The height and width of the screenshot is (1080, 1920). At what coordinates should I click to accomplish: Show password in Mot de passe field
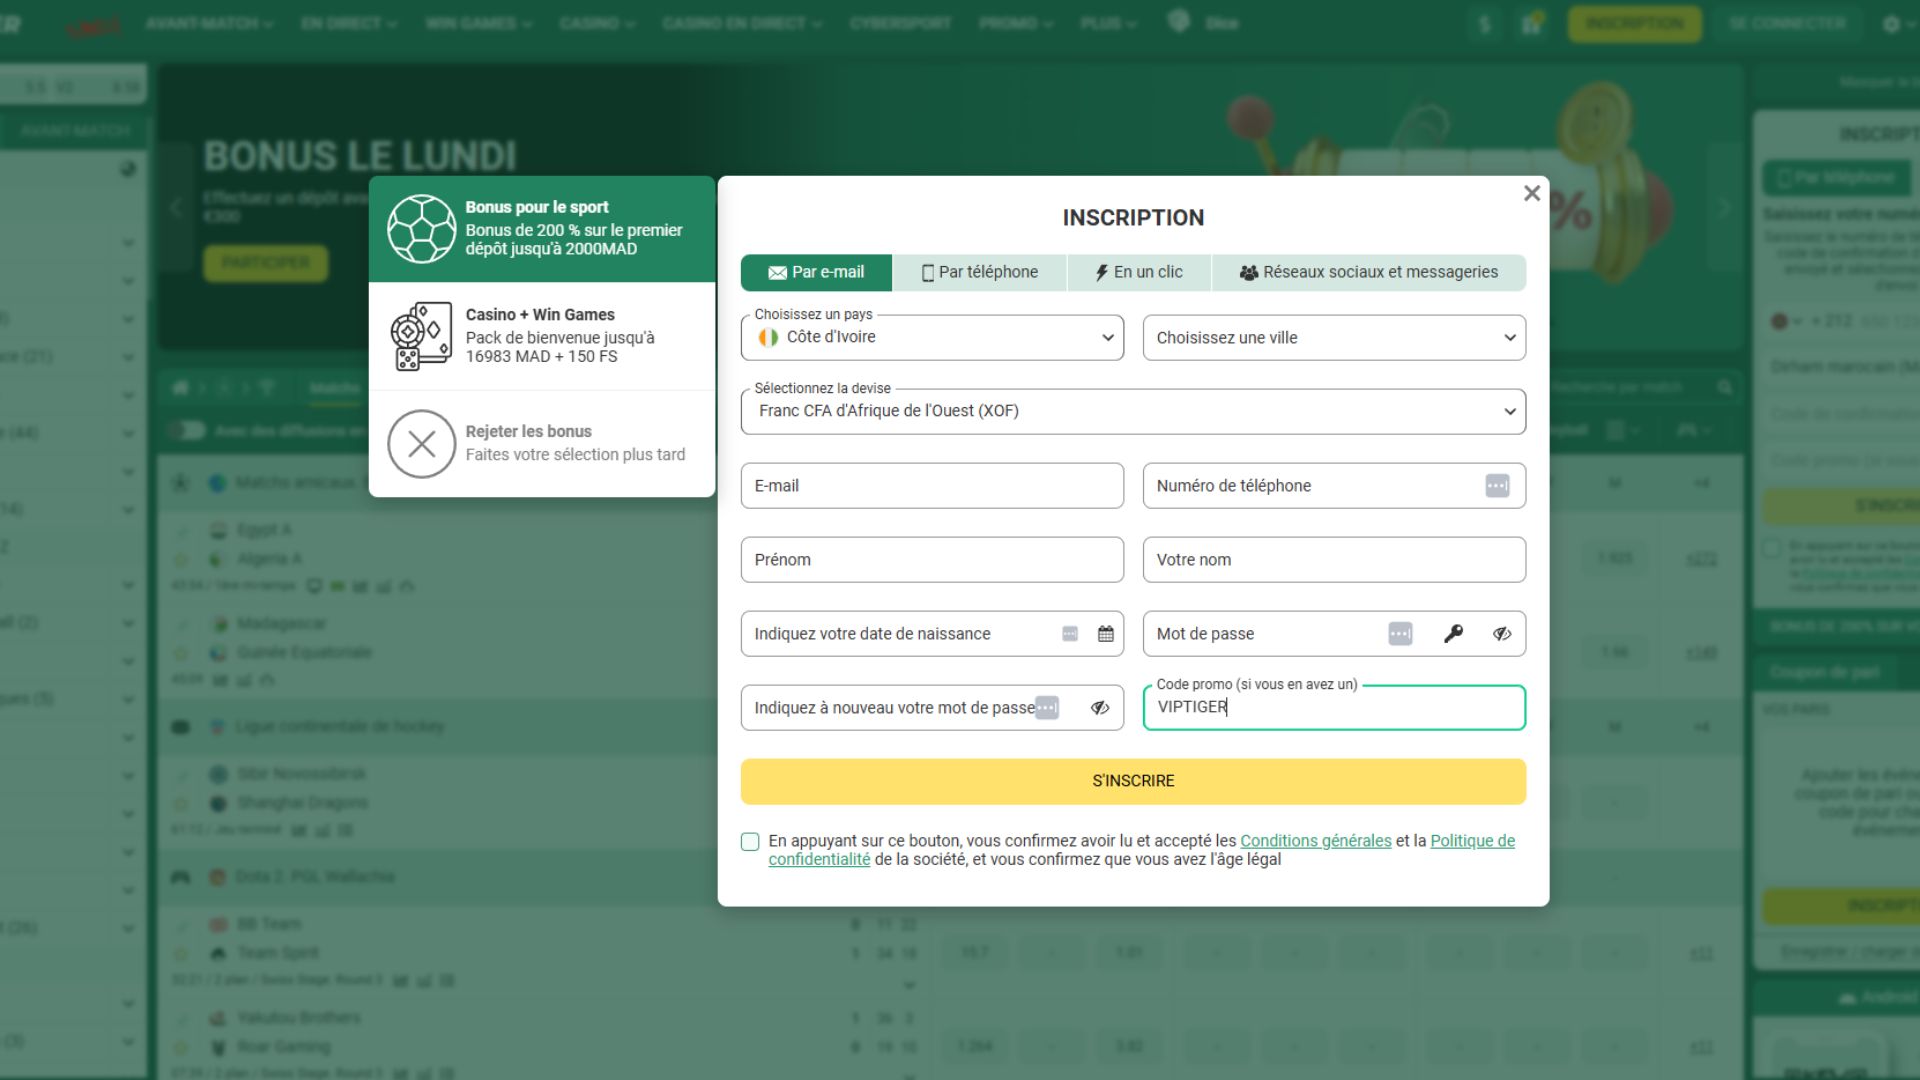(1501, 634)
